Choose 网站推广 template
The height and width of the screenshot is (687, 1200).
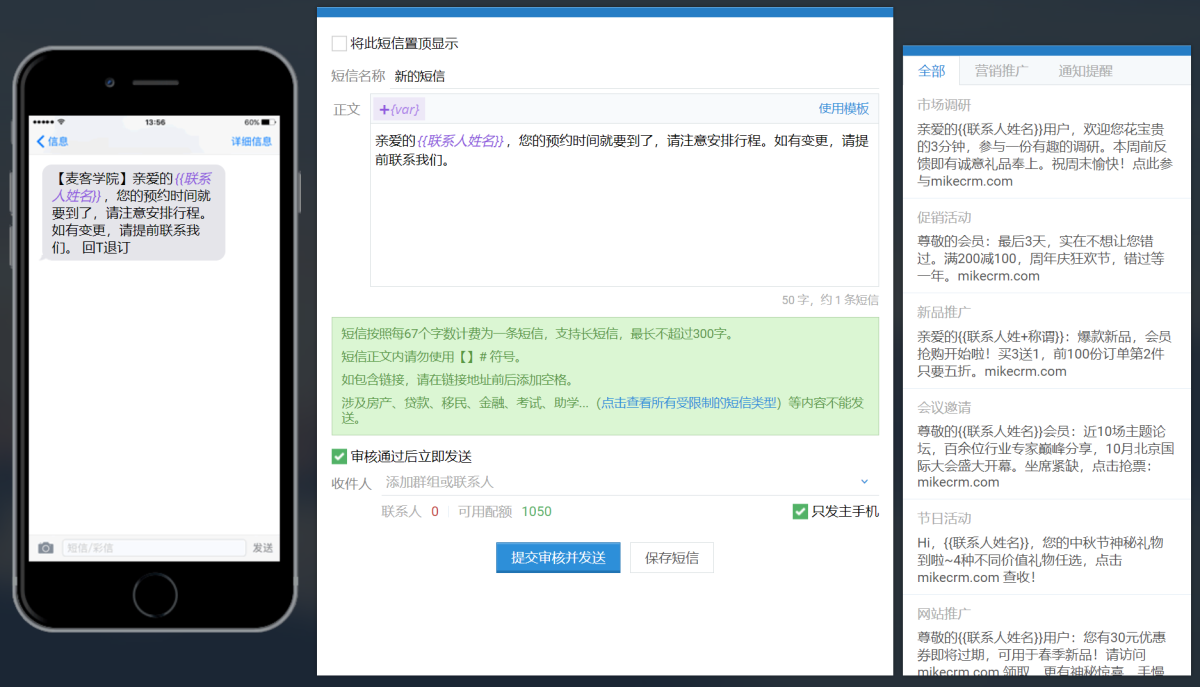(x=1046, y=635)
